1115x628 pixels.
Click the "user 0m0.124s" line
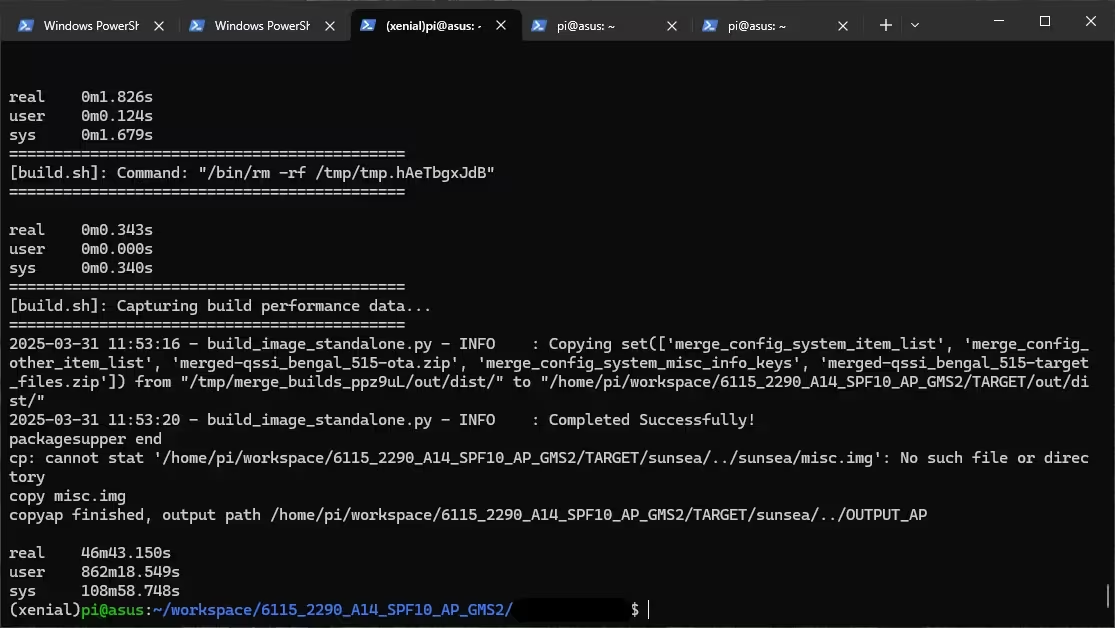click(x=80, y=116)
